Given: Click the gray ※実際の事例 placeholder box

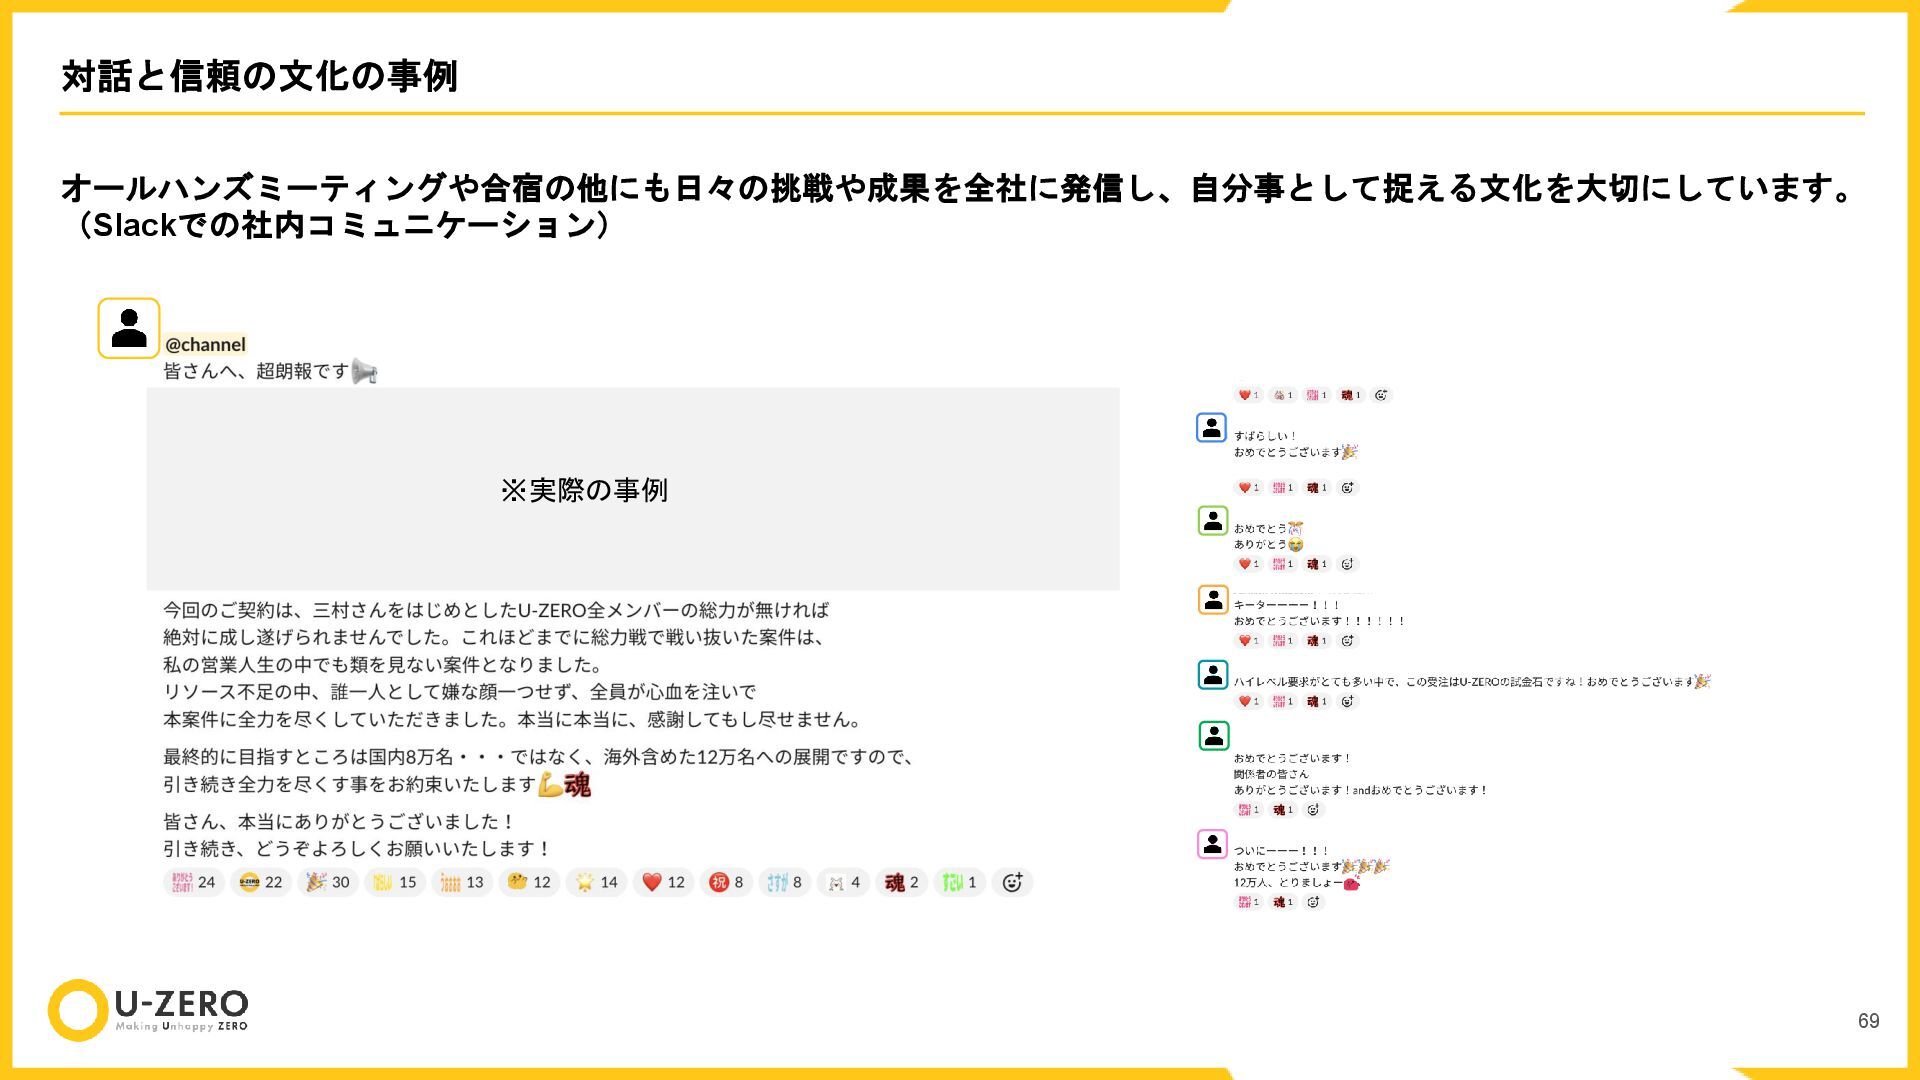Looking at the screenshot, I should point(632,489).
